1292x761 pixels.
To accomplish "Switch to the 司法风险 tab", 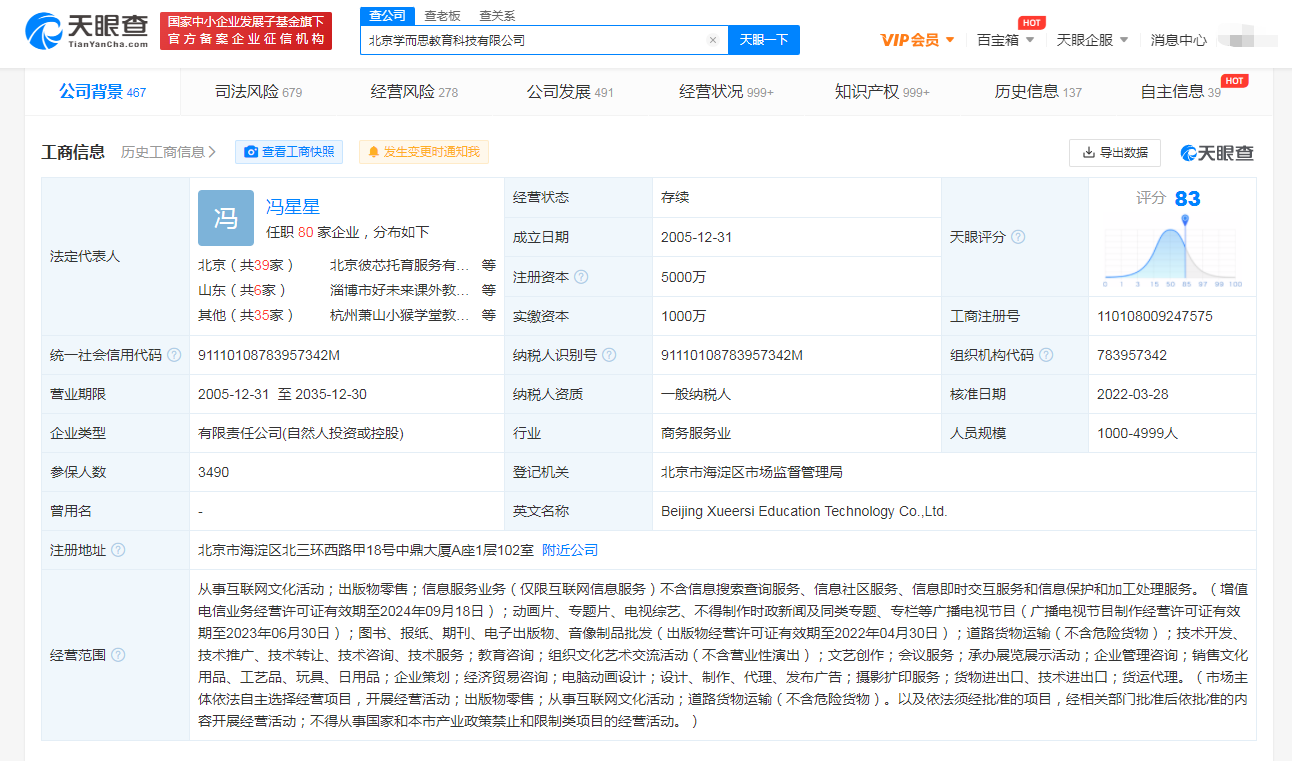I will point(258,91).
